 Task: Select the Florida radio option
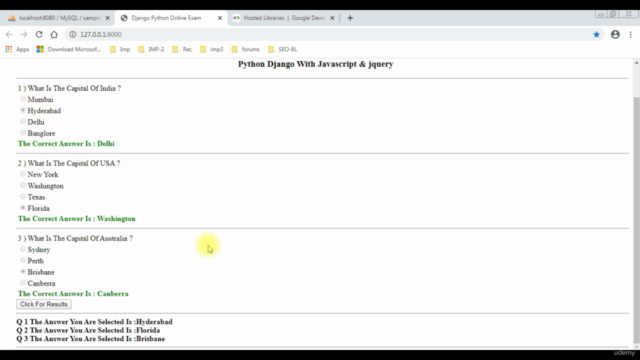23,208
